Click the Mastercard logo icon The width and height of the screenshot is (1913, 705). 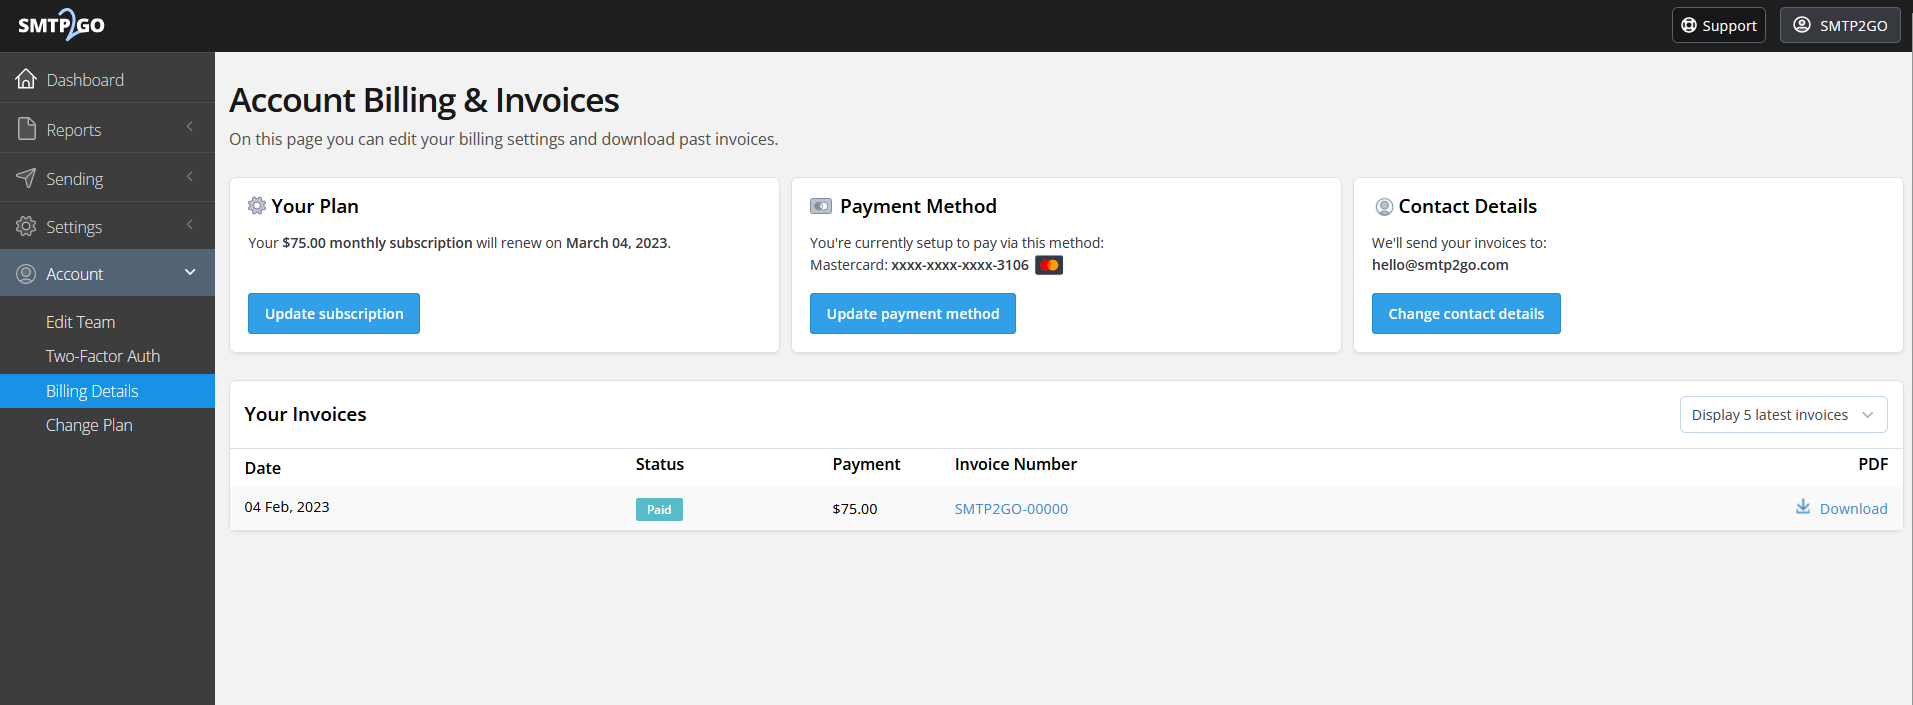1049,265
